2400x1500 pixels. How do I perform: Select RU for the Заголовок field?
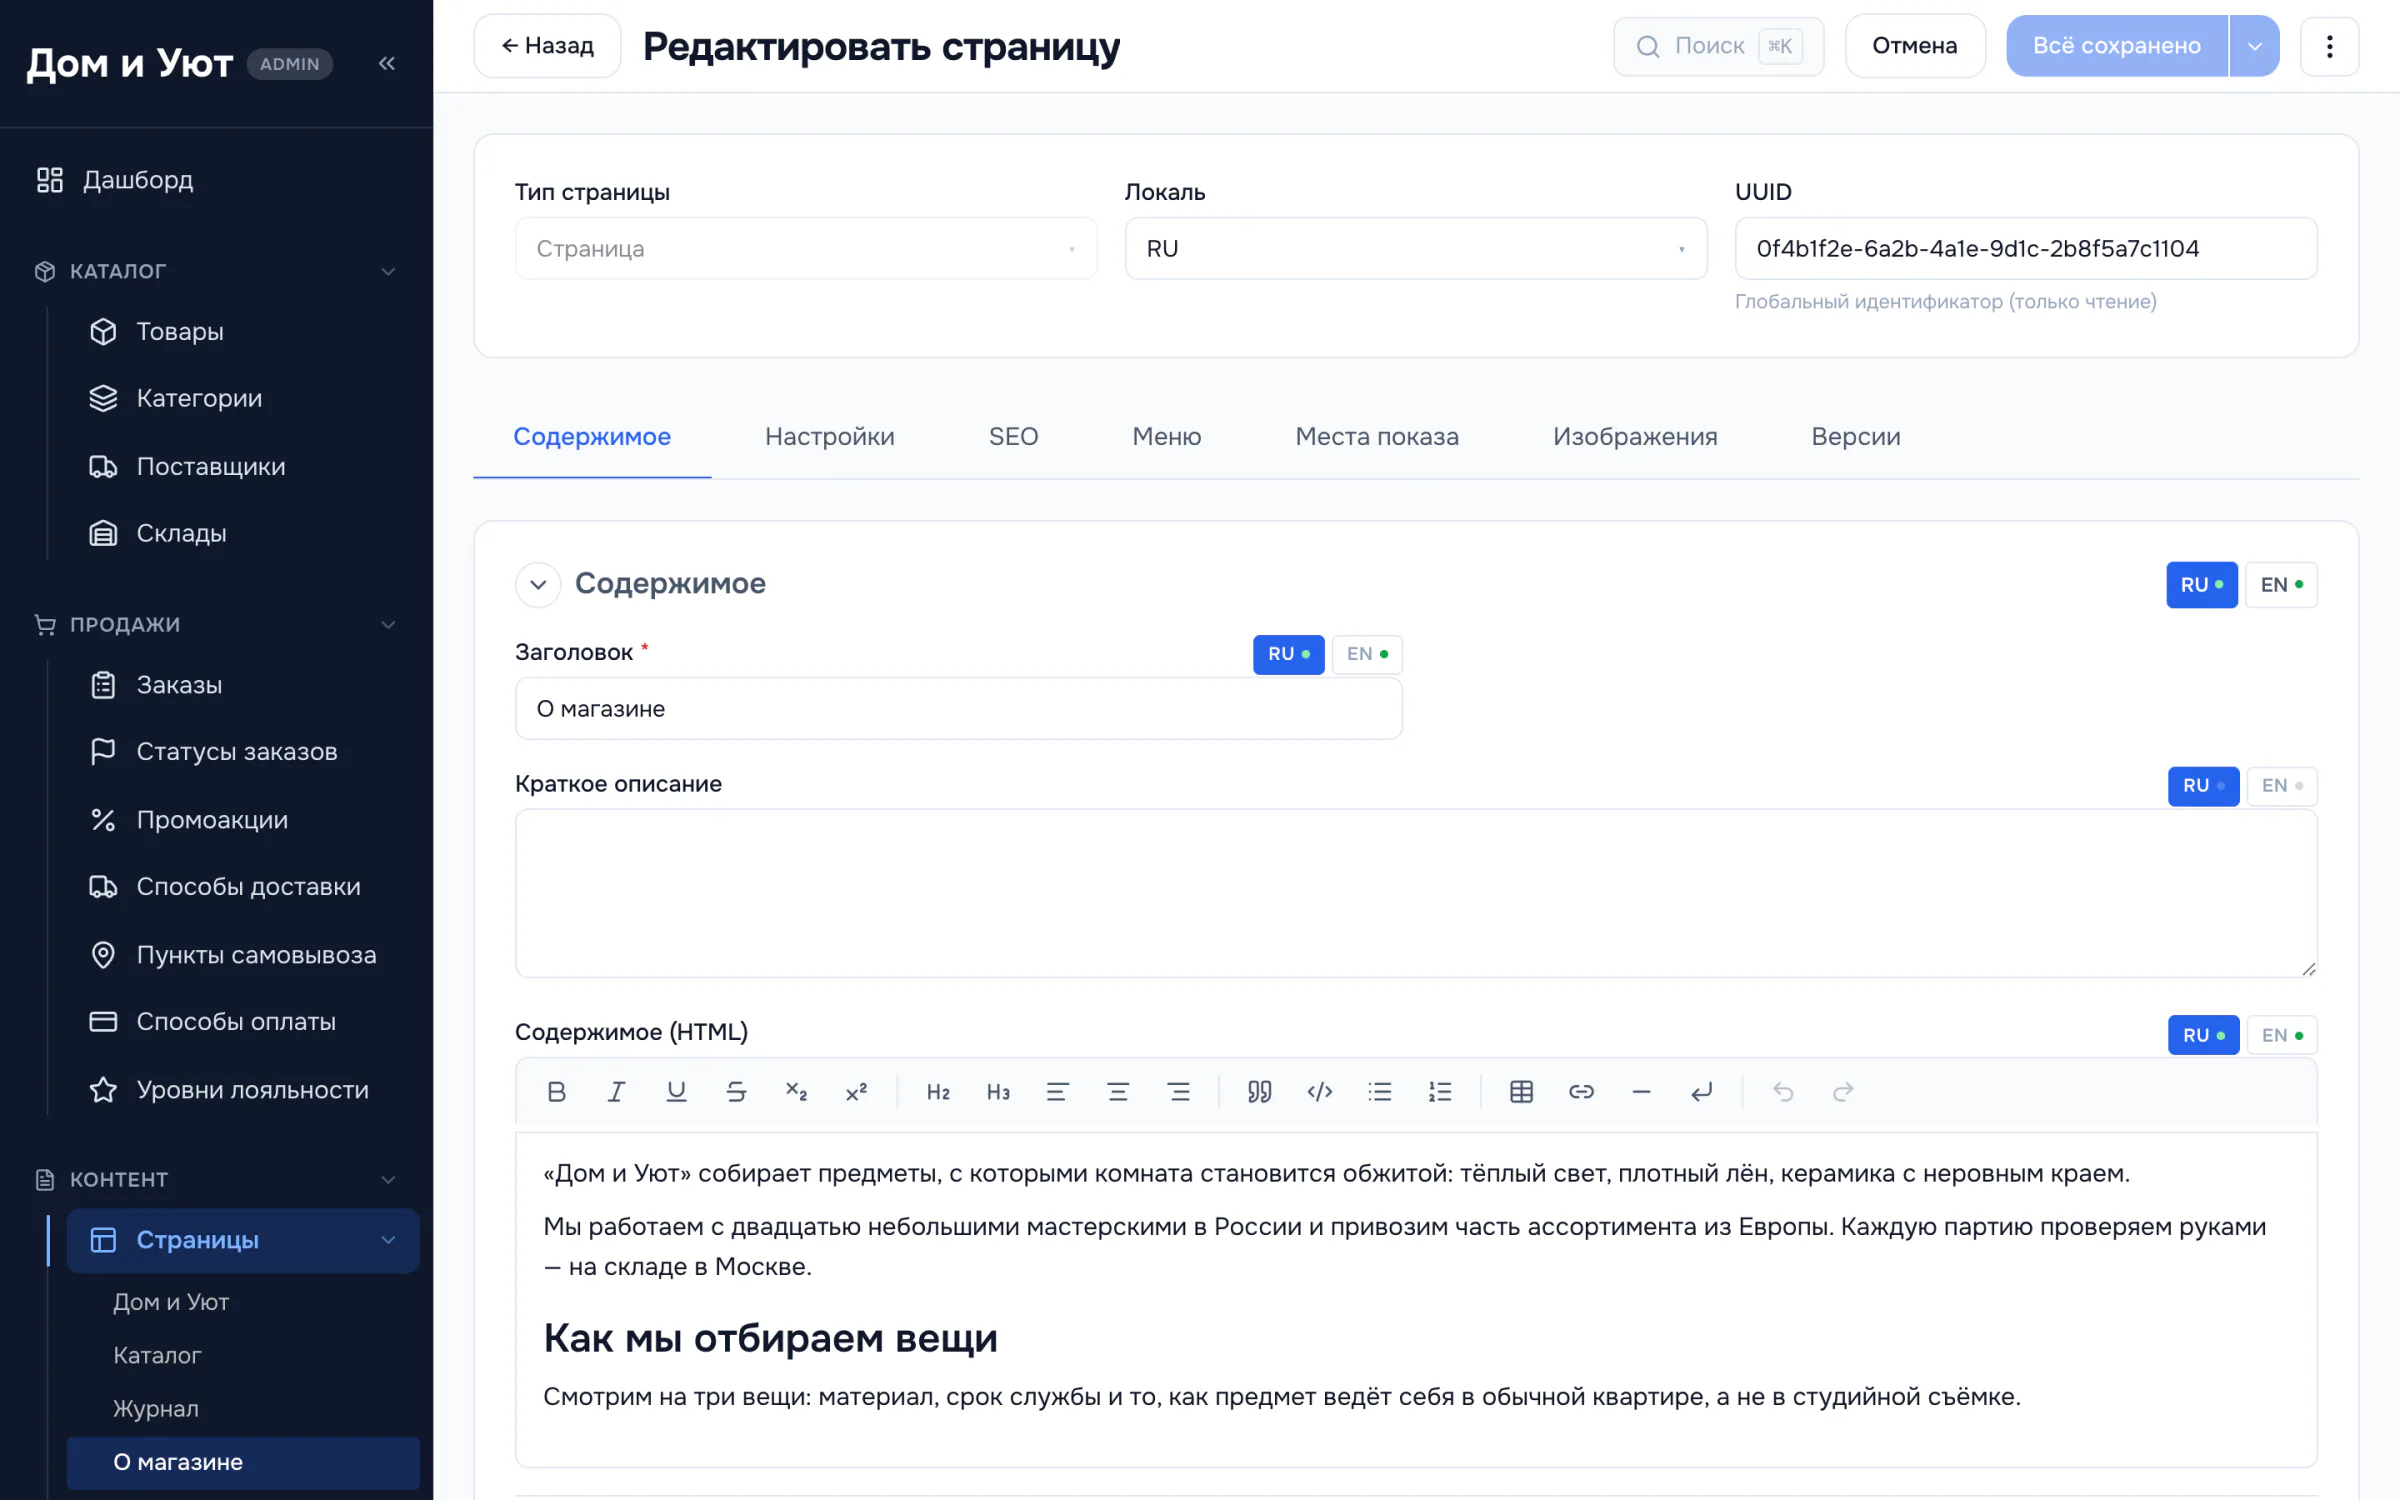coord(1289,654)
